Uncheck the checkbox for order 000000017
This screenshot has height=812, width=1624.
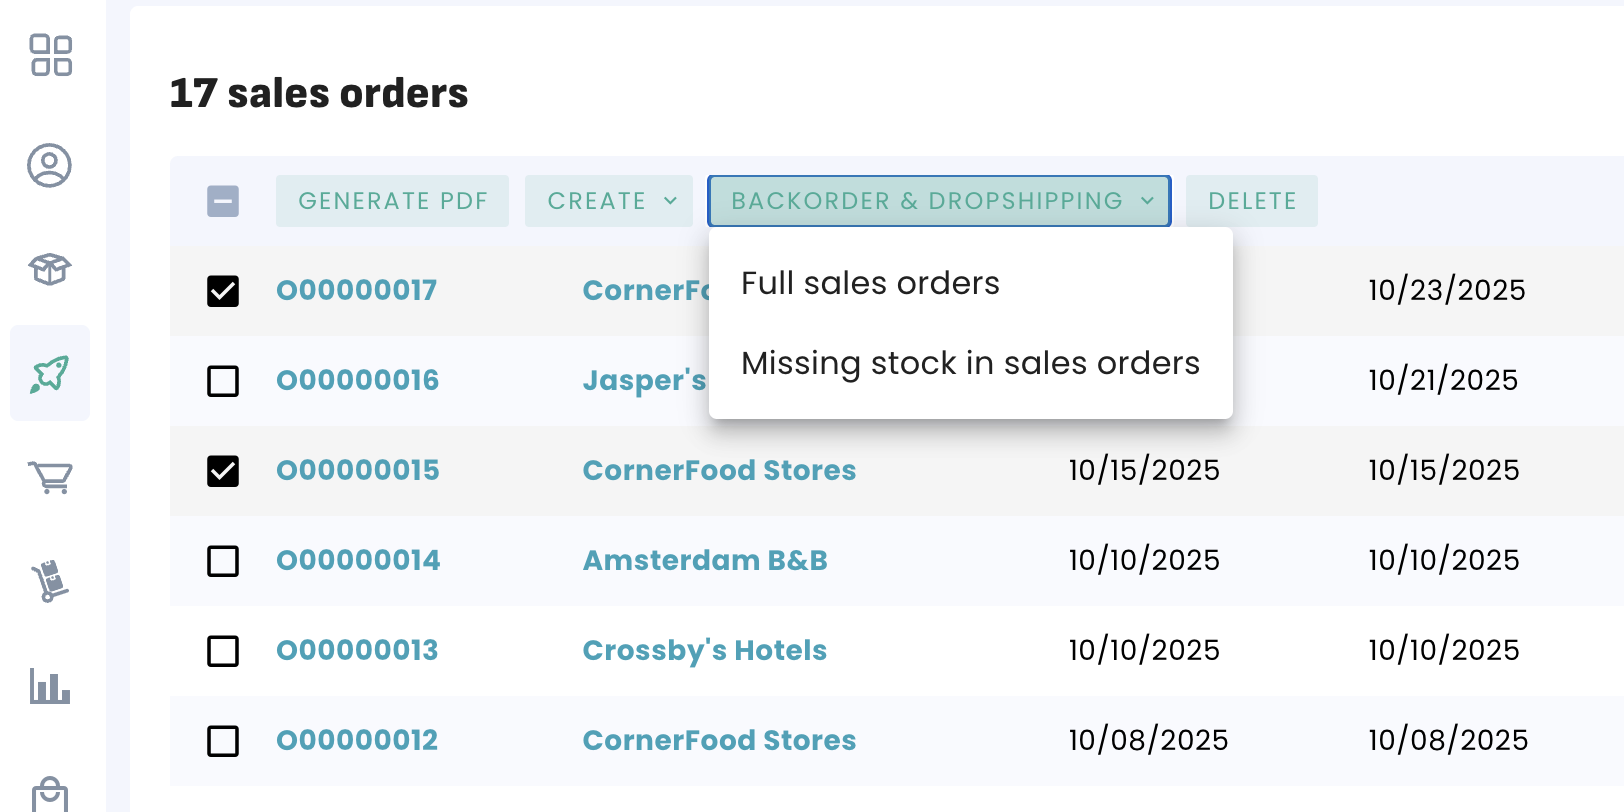pos(223,291)
